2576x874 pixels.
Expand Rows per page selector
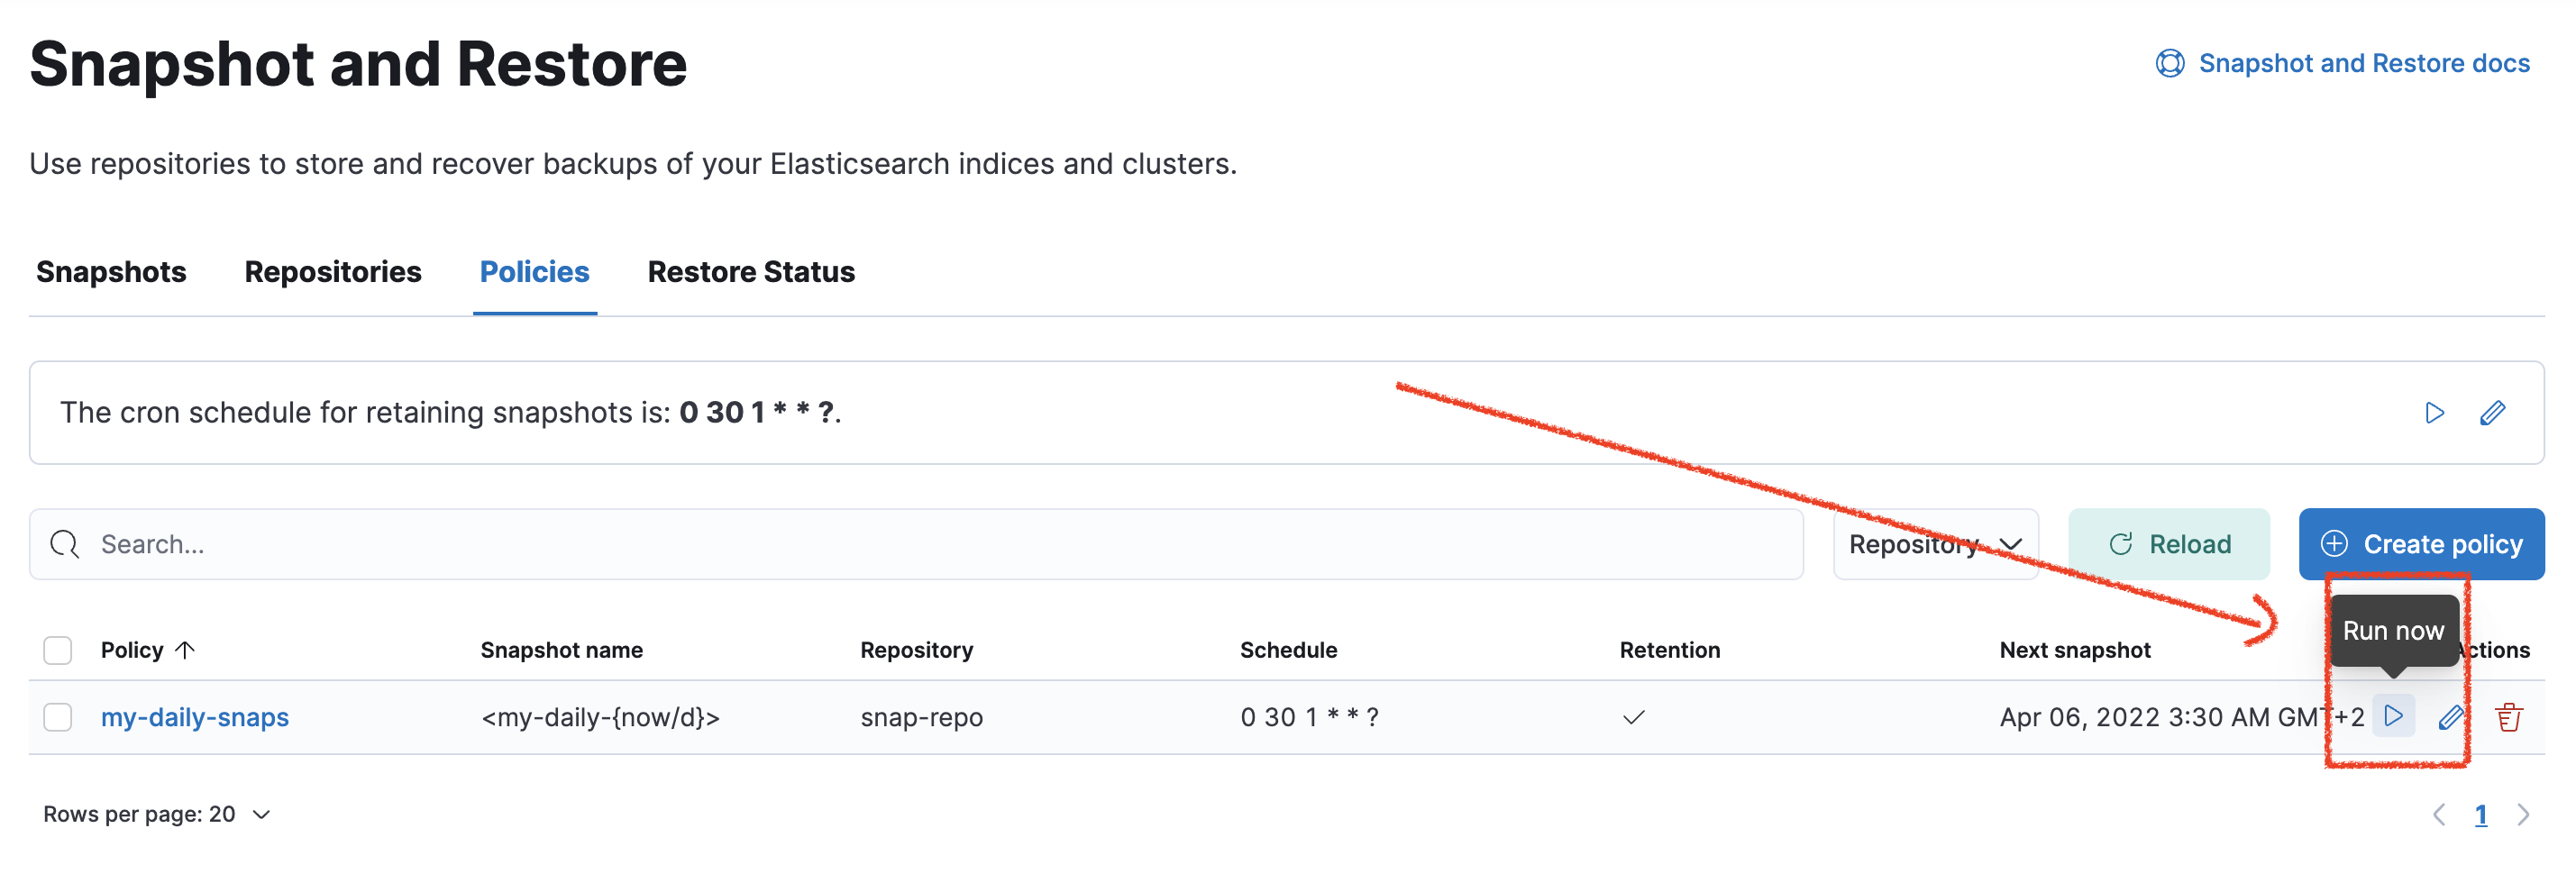[157, 814]
